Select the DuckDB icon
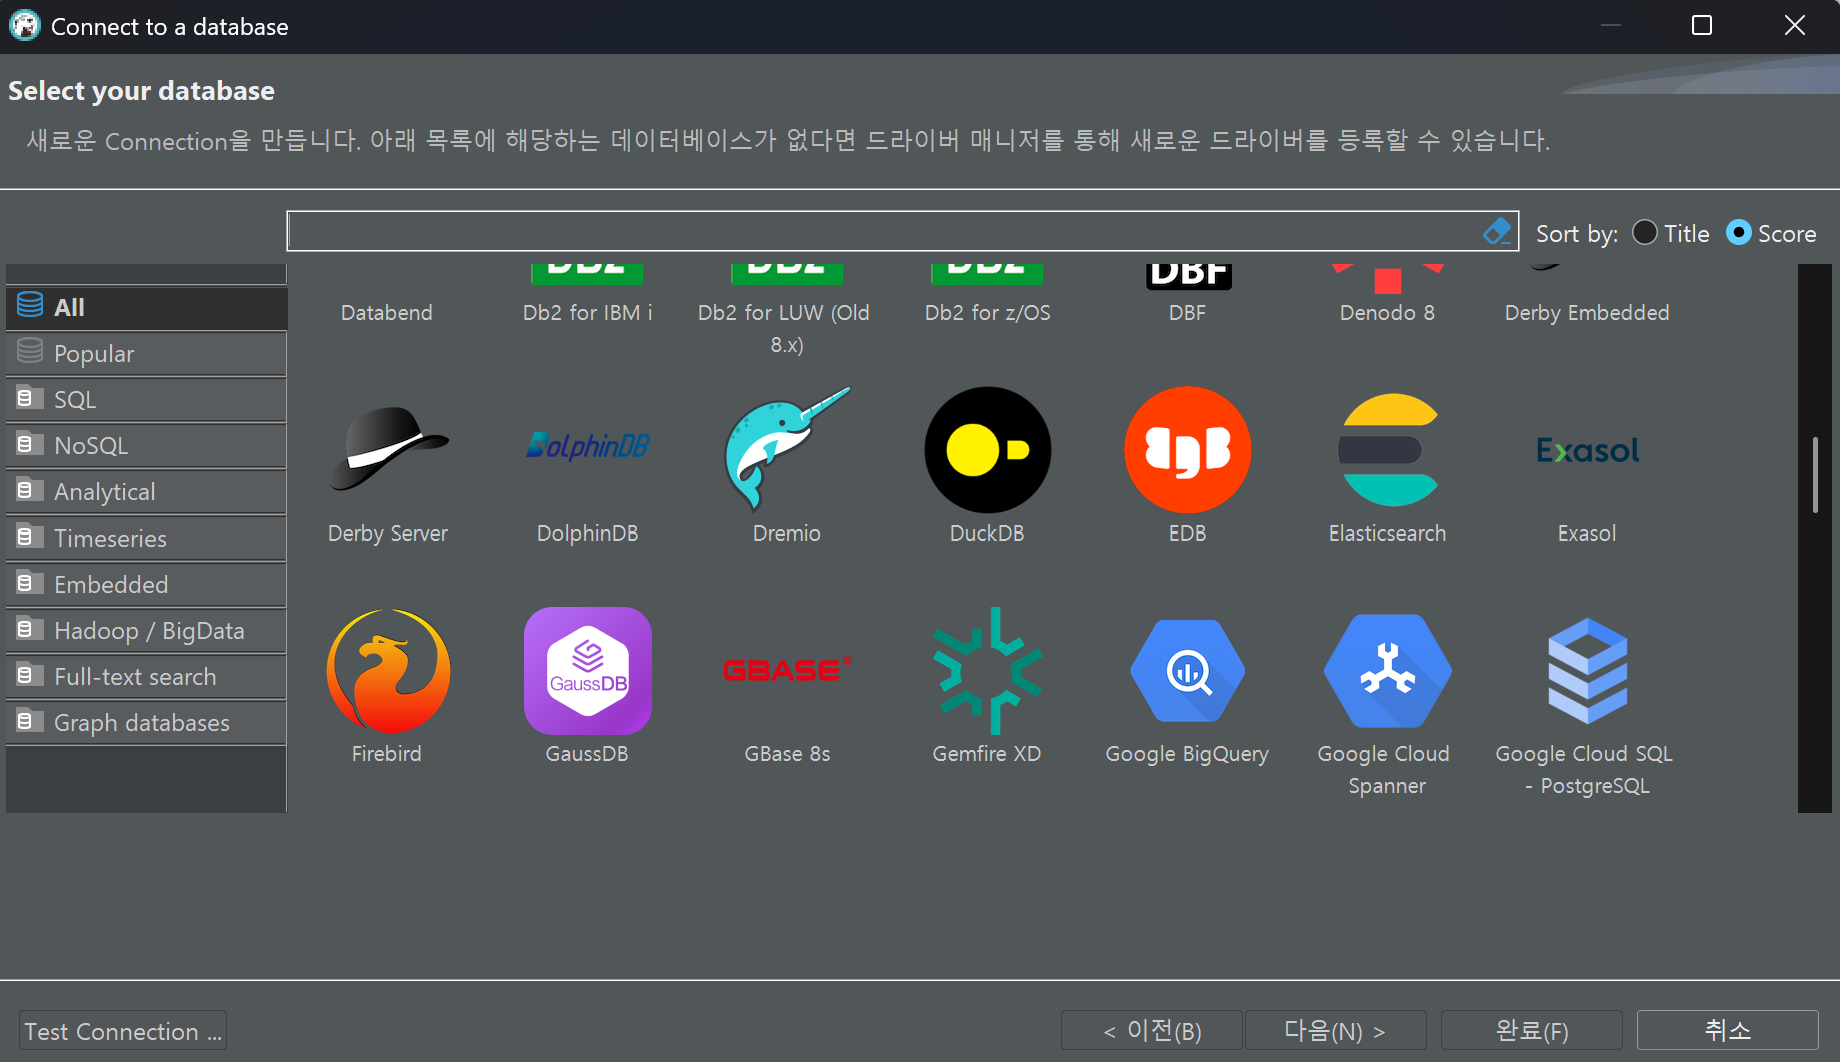The height and width of the screenshot is (1062, 1840). [x=987, y=450]
